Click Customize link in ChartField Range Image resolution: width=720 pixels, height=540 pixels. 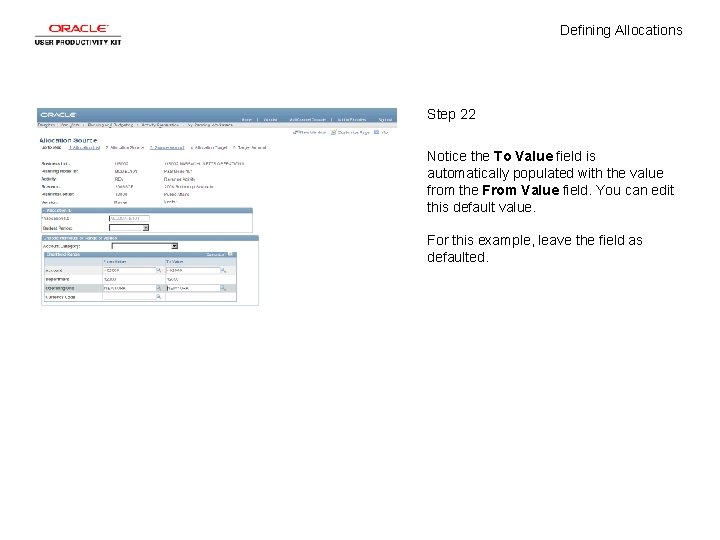pos(215,254)
